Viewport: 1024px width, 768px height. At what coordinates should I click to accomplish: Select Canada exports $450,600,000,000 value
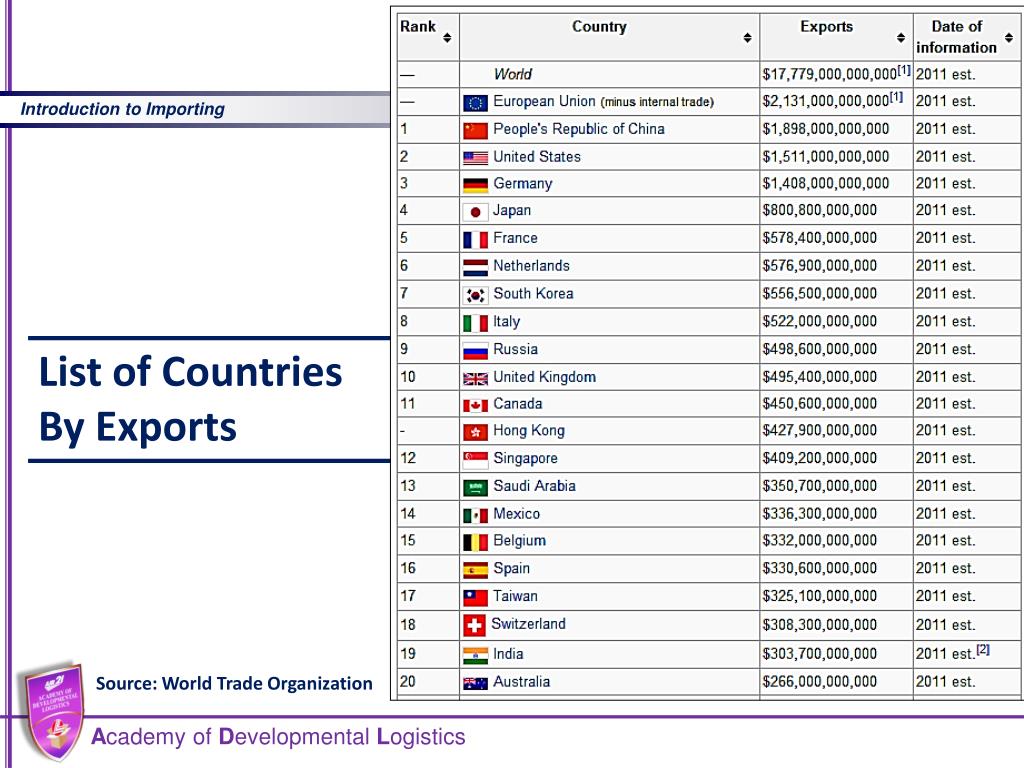[820, 404]
